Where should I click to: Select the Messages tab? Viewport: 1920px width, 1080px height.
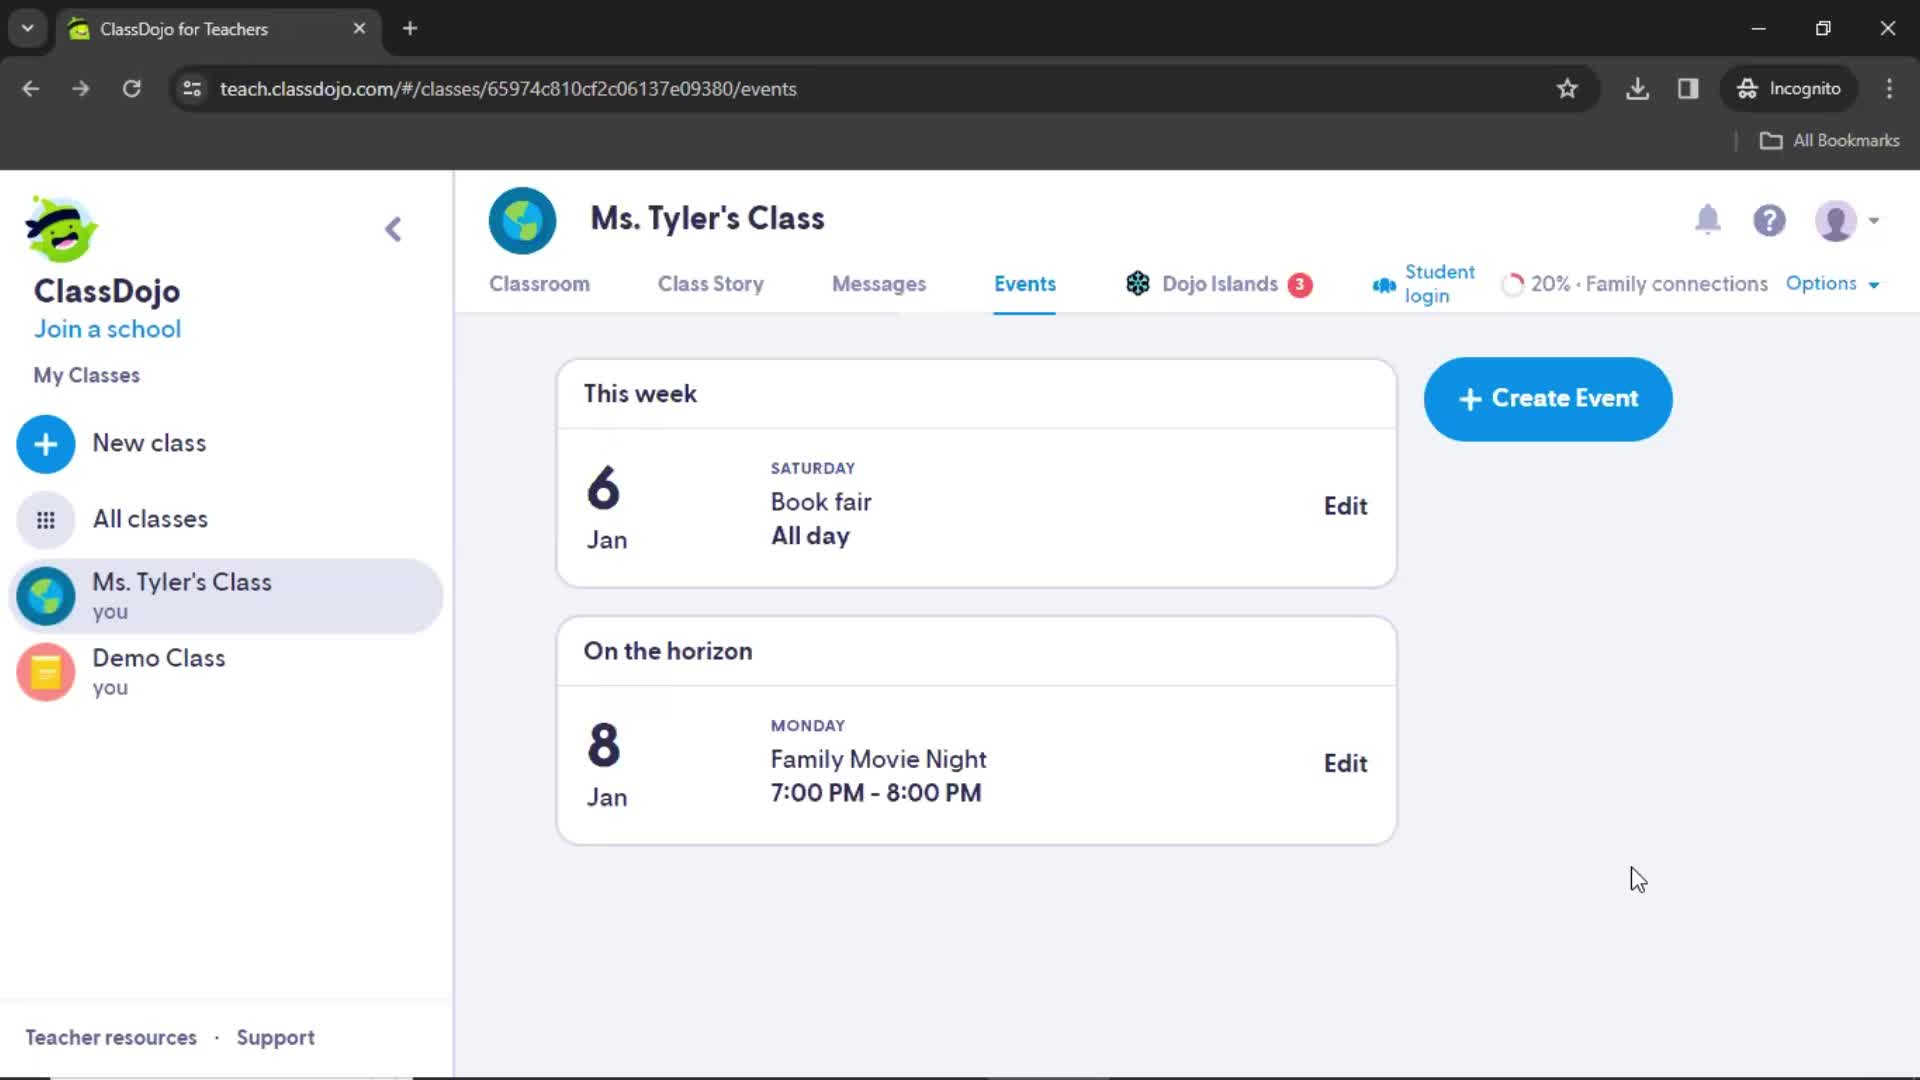click(x=878, y=282)
